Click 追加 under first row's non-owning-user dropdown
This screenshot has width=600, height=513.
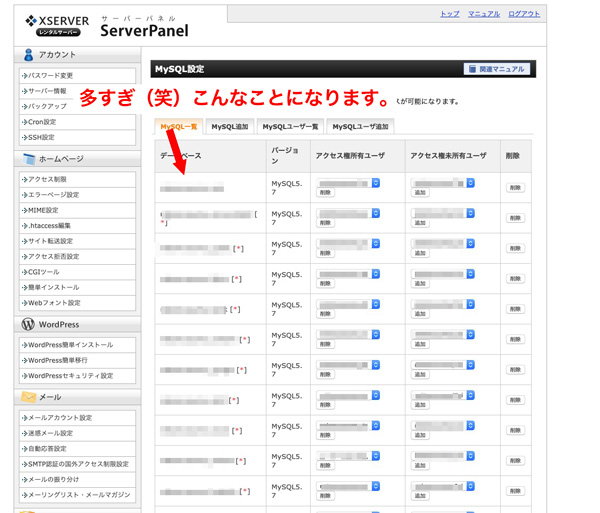coord(420,192)
